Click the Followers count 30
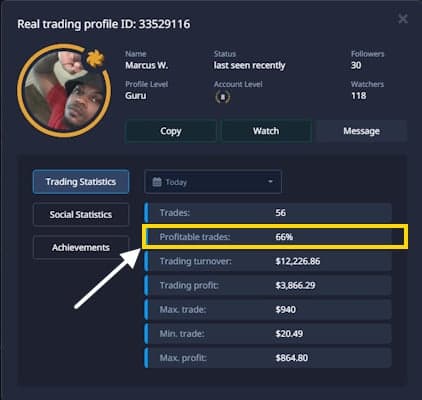 point(356,65)
